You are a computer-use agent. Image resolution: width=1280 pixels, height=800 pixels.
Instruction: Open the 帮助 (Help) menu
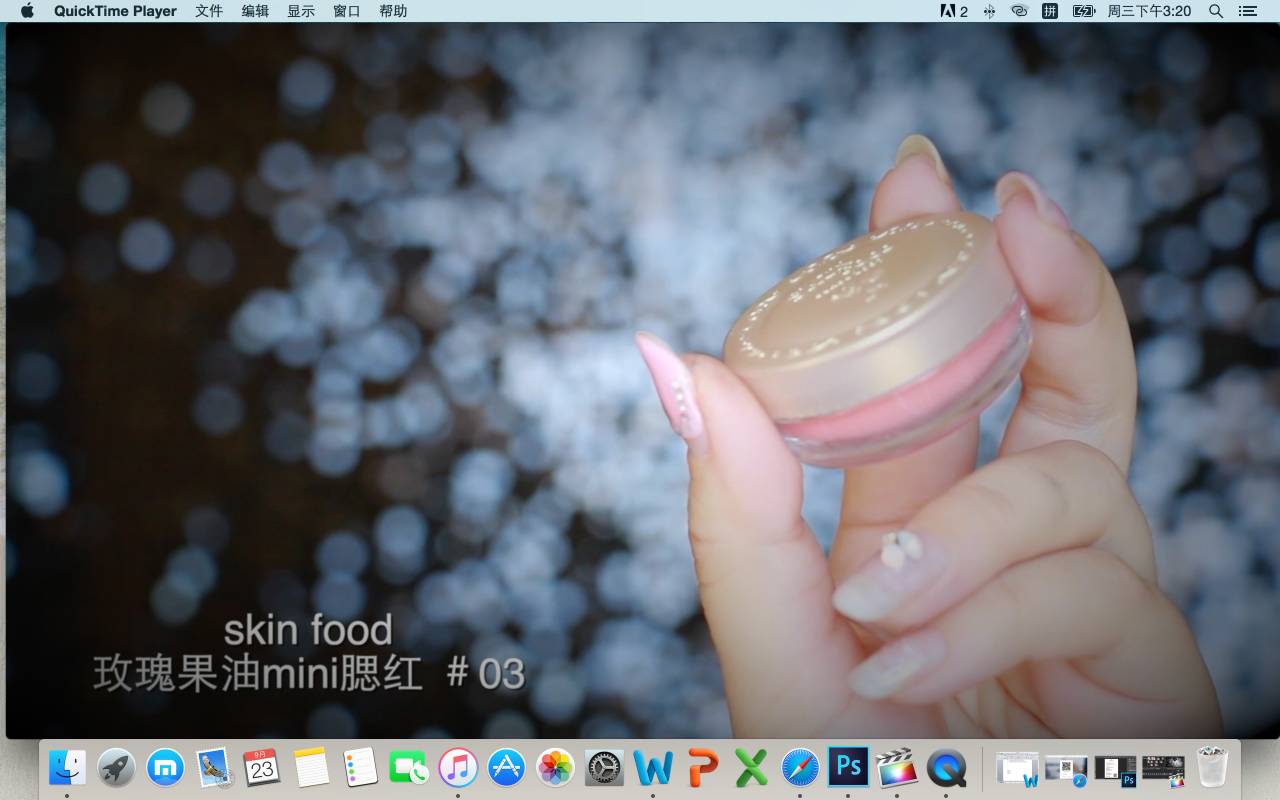coord(393,11)
